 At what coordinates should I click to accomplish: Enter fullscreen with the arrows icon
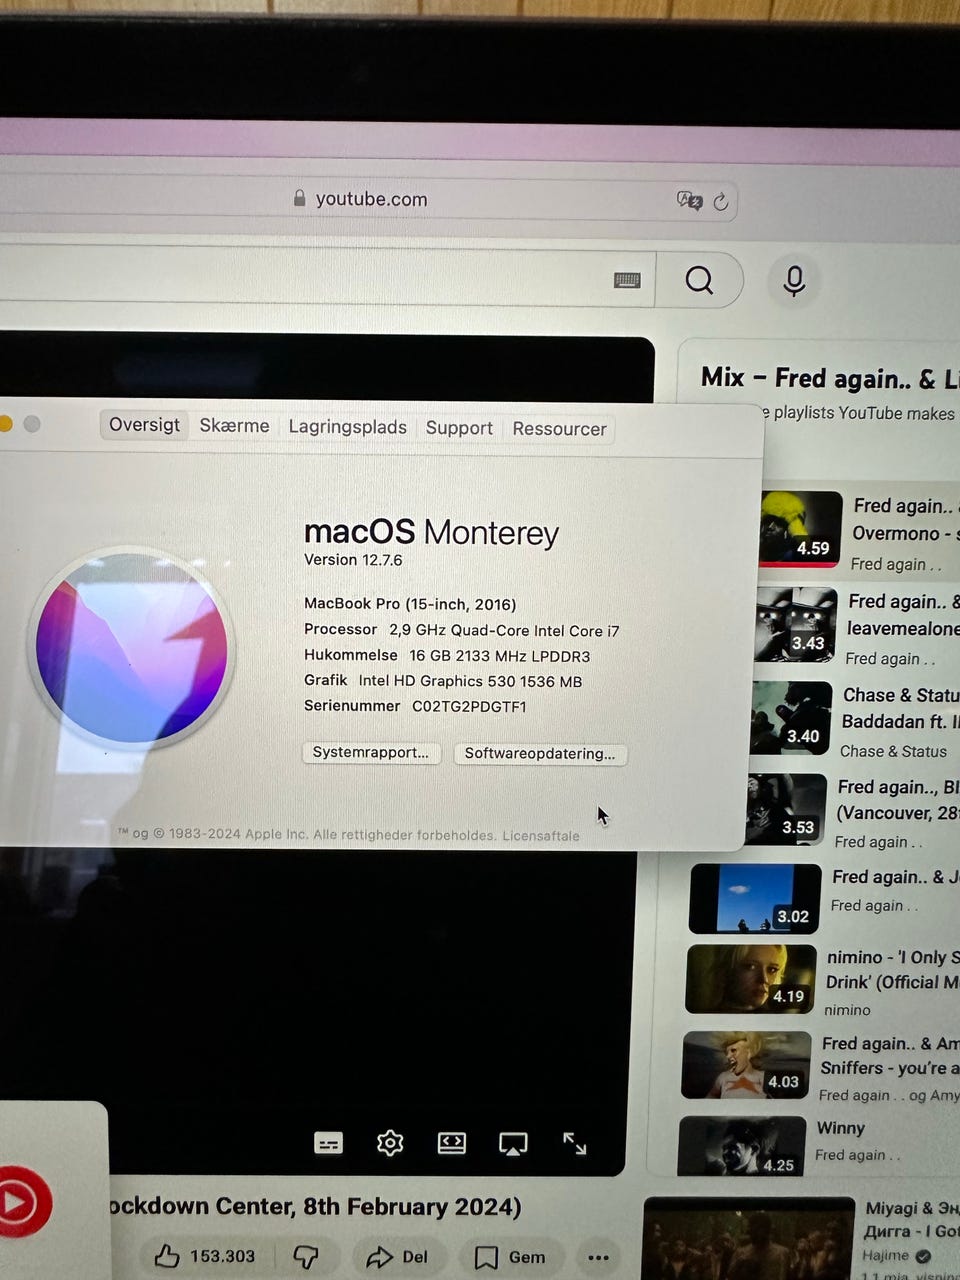[x=575, y=1143]
